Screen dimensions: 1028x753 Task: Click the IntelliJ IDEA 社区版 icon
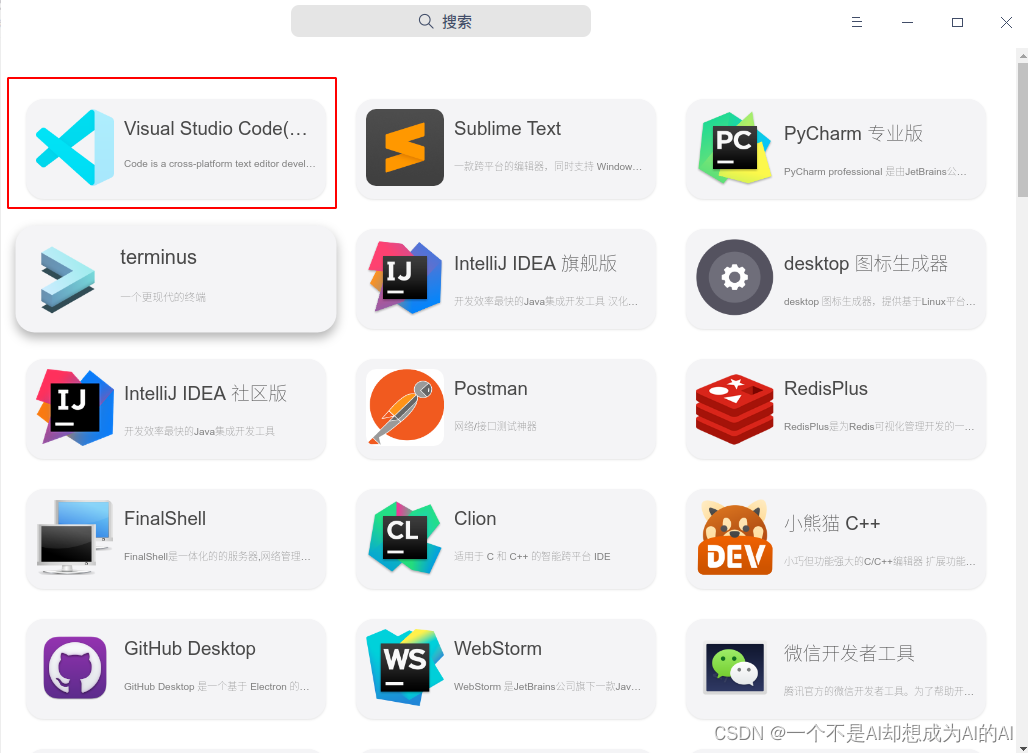75,407
